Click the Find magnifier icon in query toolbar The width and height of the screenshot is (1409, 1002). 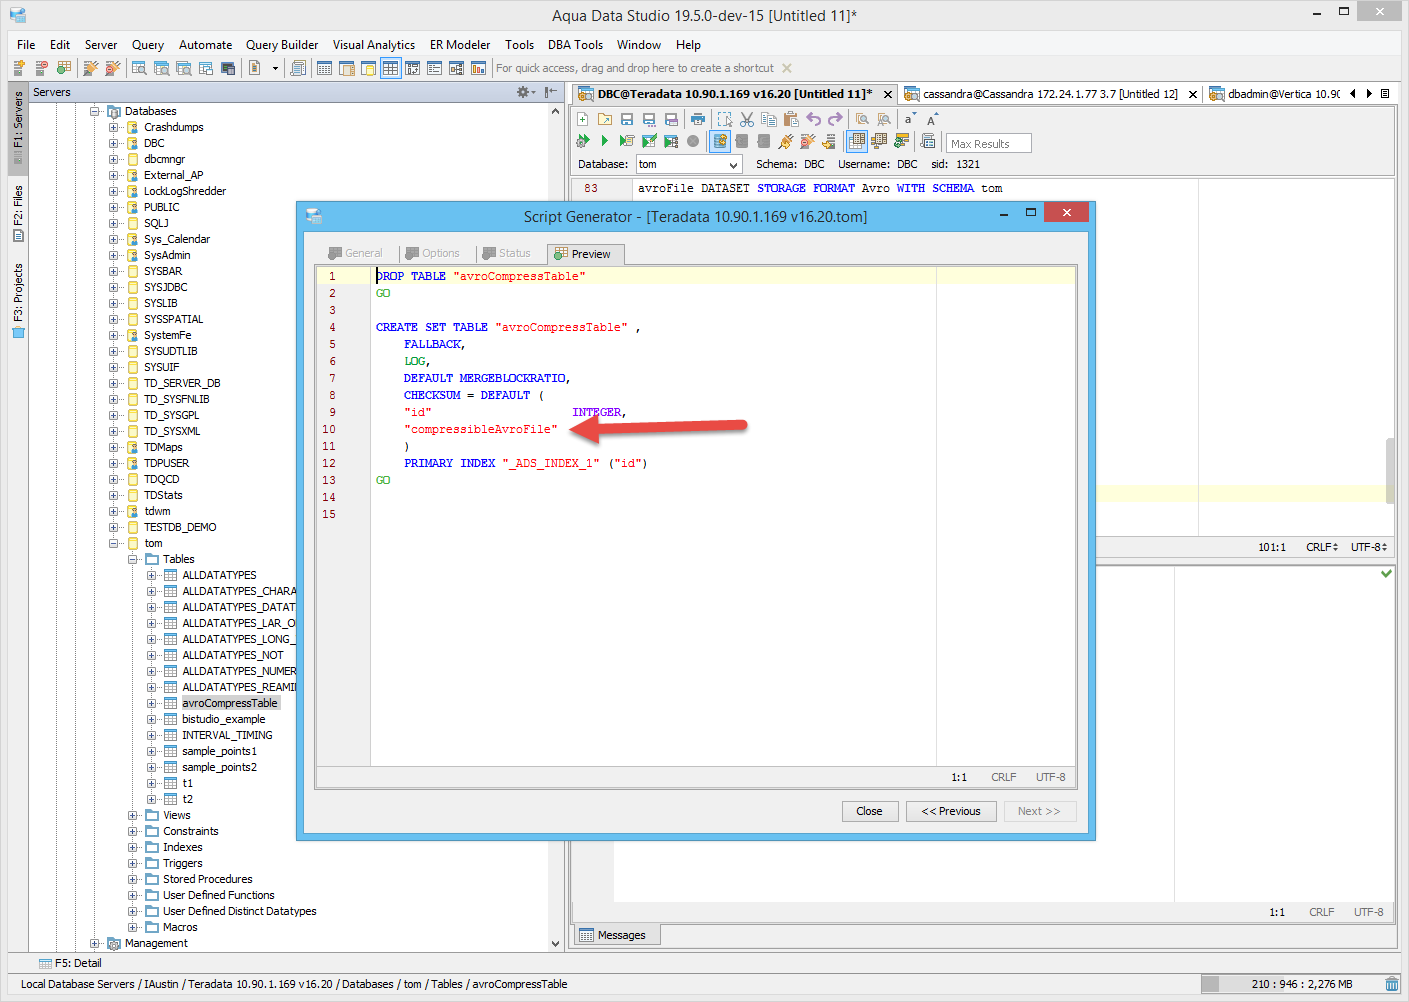[x=862, y=119]
